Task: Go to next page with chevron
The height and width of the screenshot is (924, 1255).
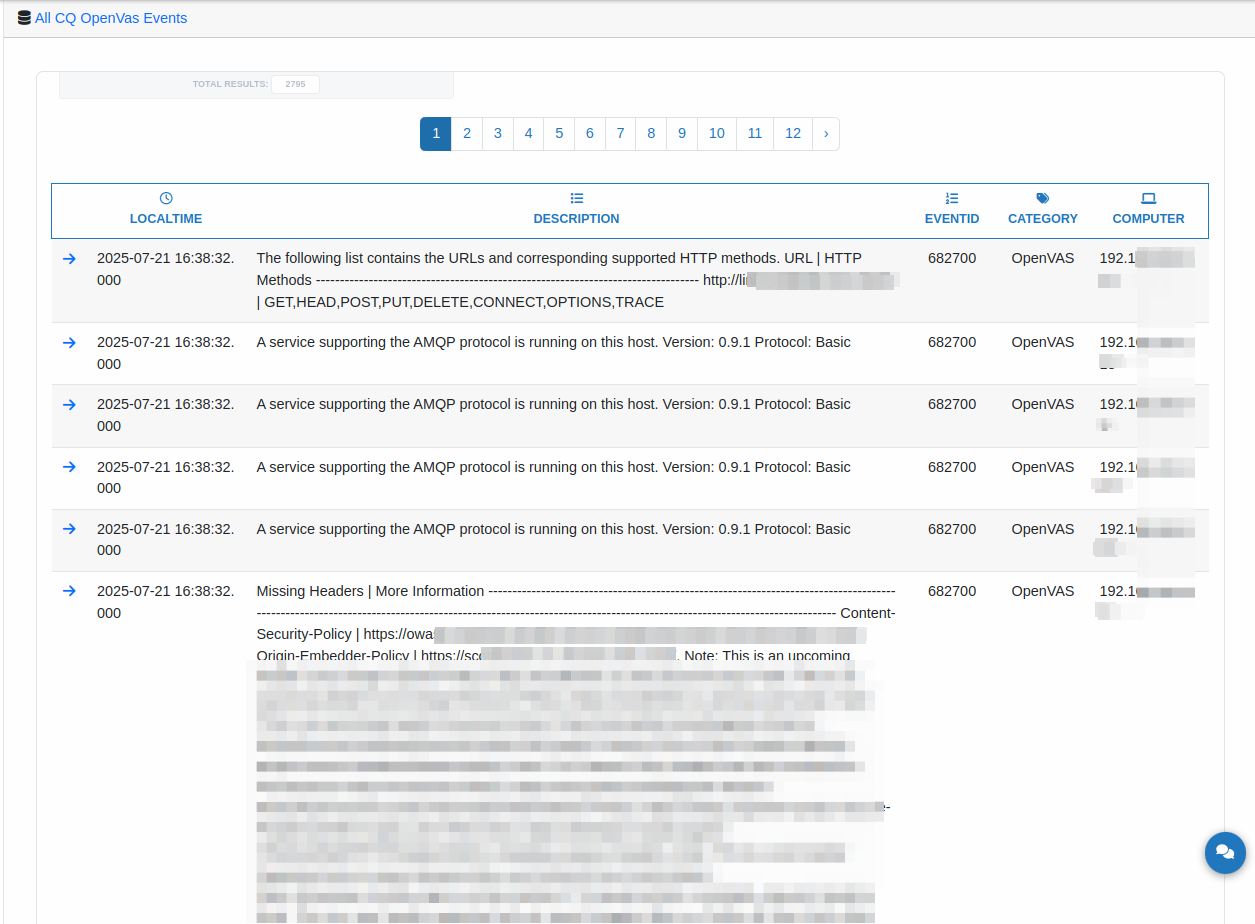Action: [825, 134]
